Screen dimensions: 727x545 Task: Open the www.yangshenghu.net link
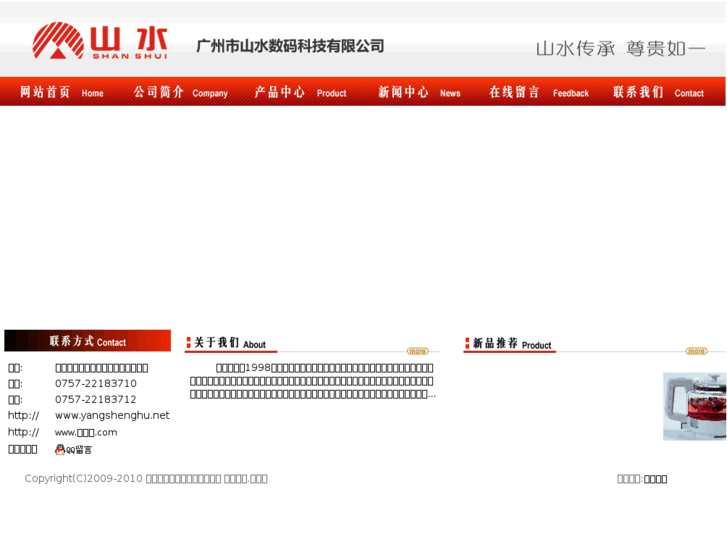pyautogui.click(x=112, y=415)
